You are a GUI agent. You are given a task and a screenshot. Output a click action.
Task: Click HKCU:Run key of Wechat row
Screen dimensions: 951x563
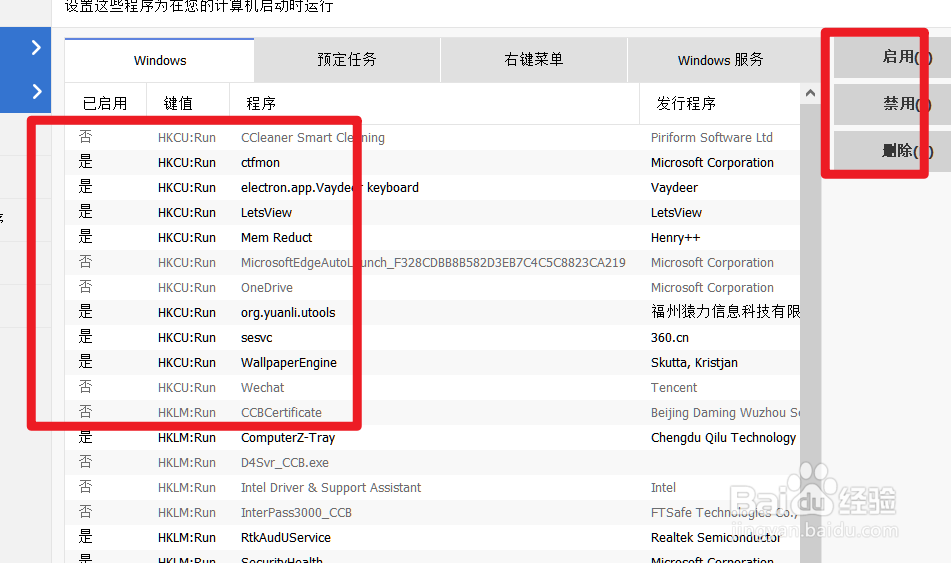pos(187,388)
